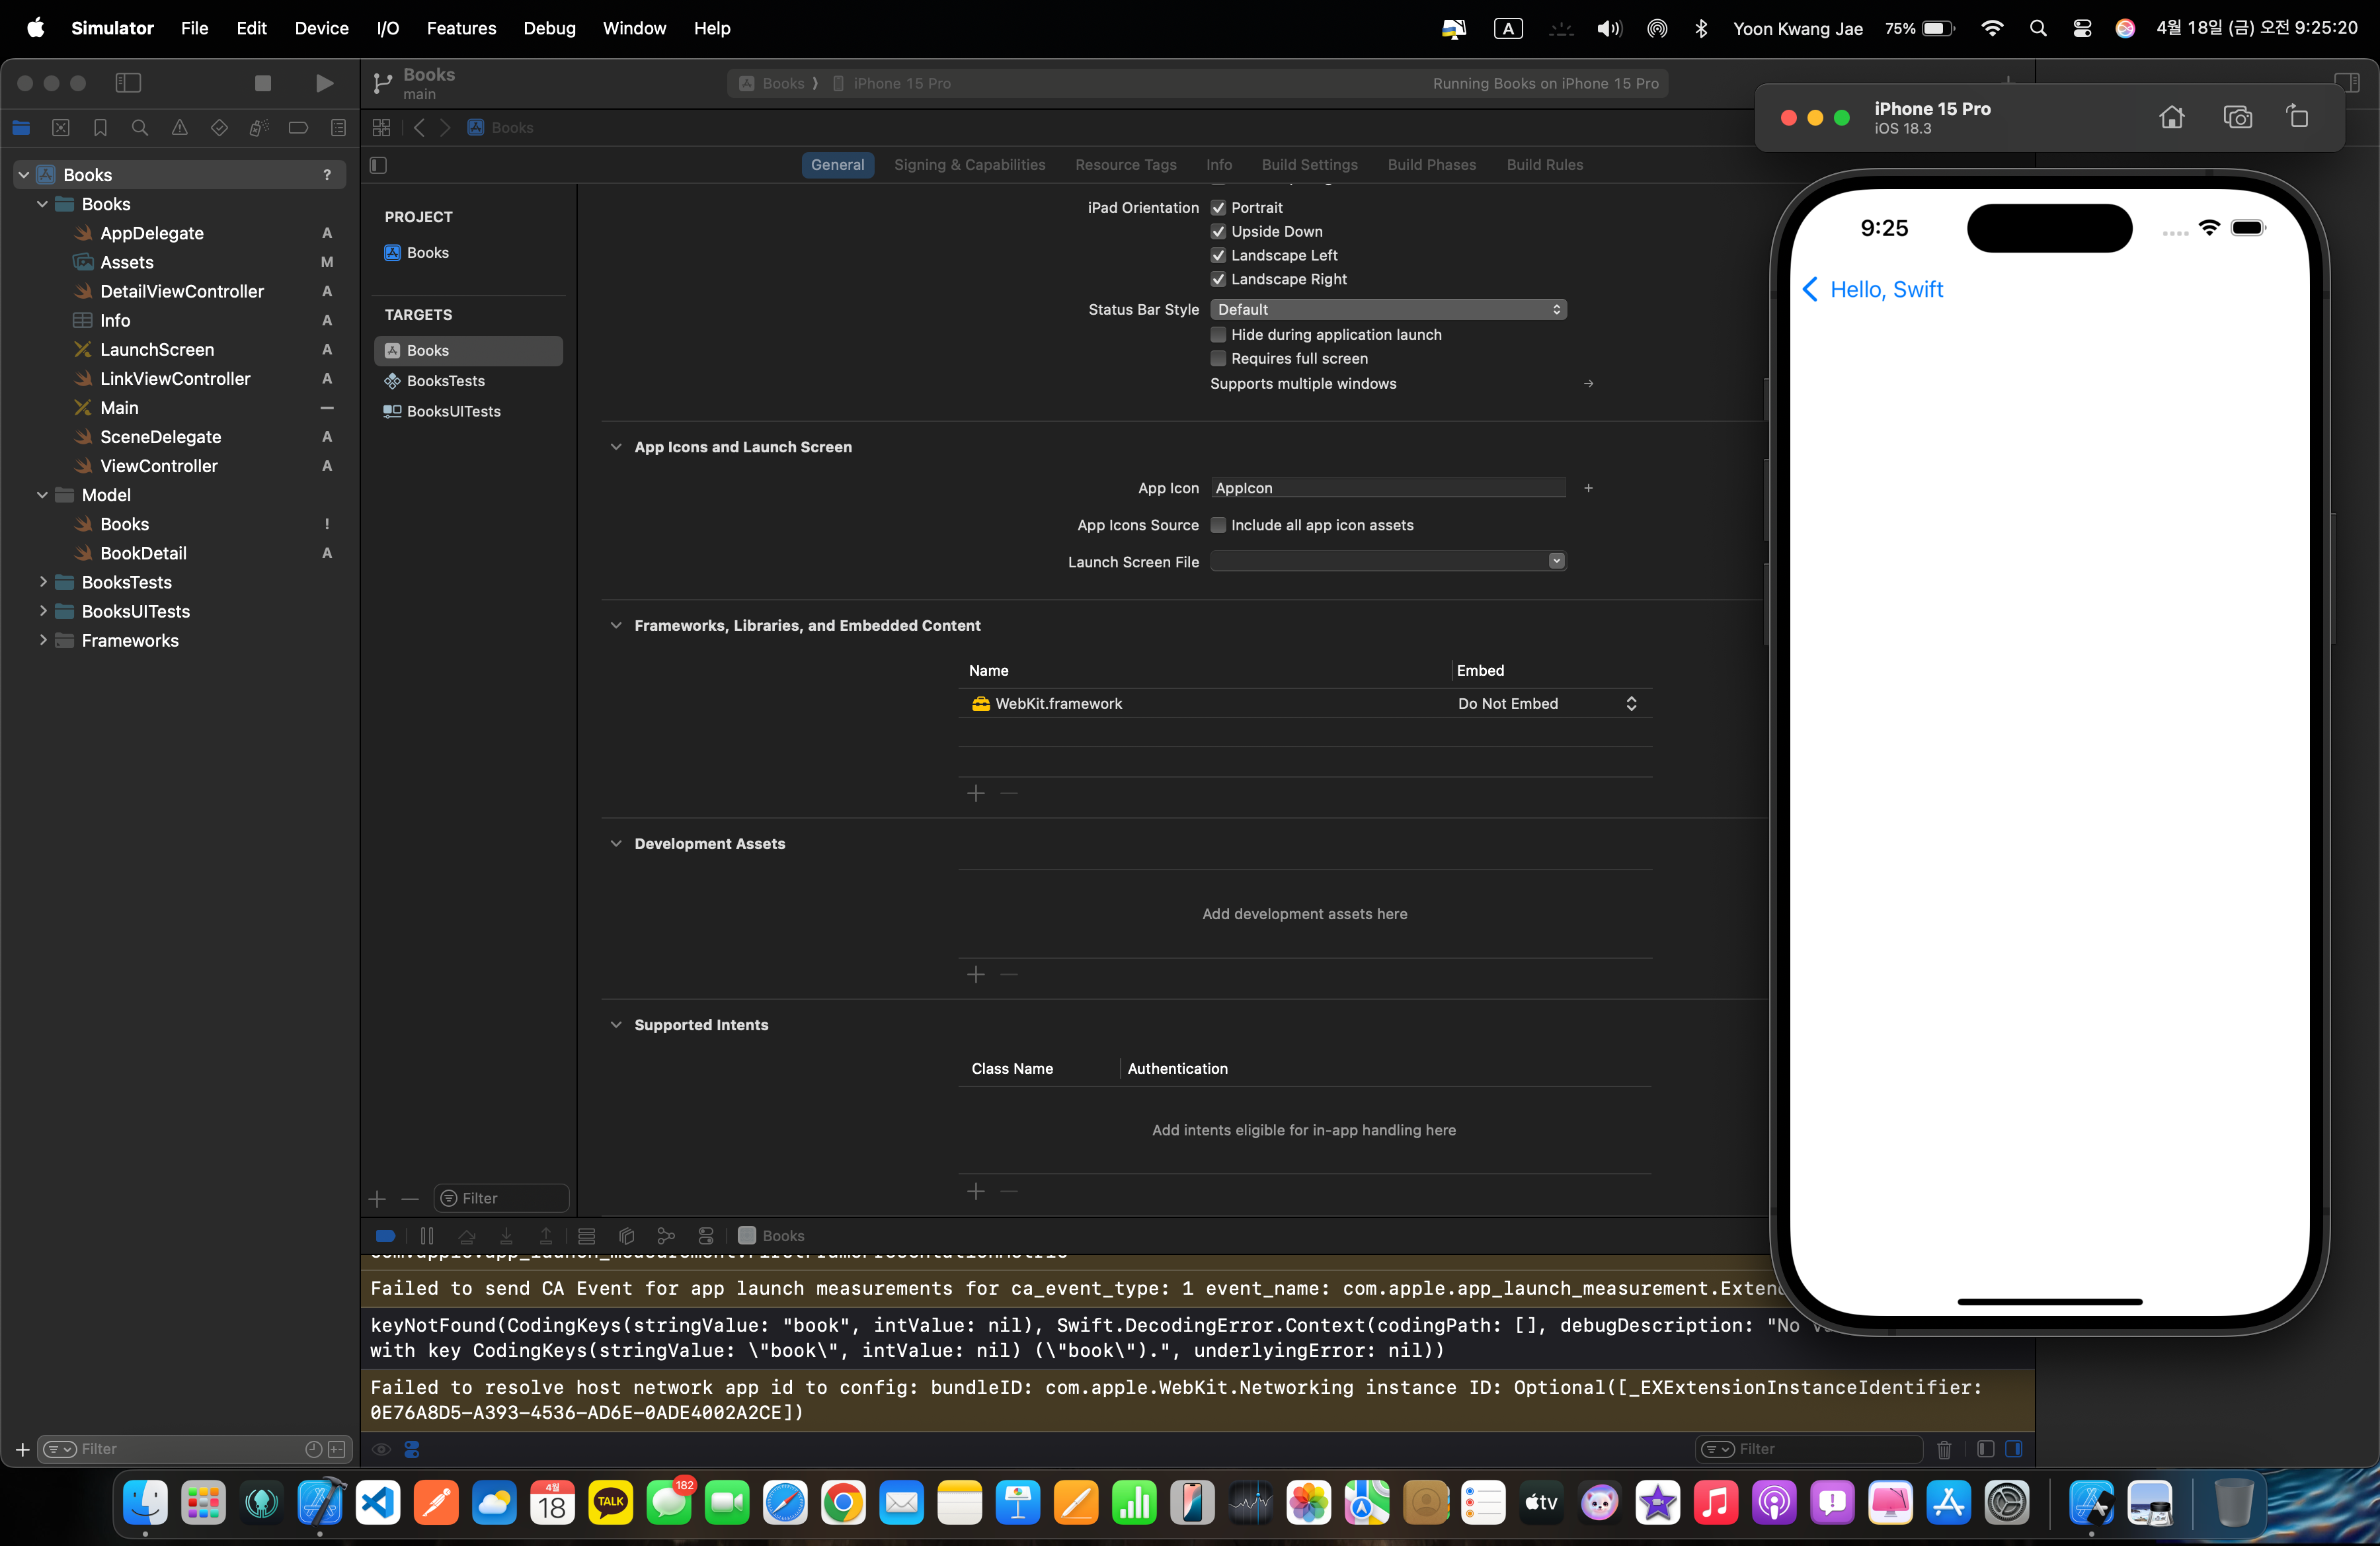Click the targets Filter field
The width and height of the screenshot is (2380, 1546).
pyautogui.click(x=501, y=1198)
